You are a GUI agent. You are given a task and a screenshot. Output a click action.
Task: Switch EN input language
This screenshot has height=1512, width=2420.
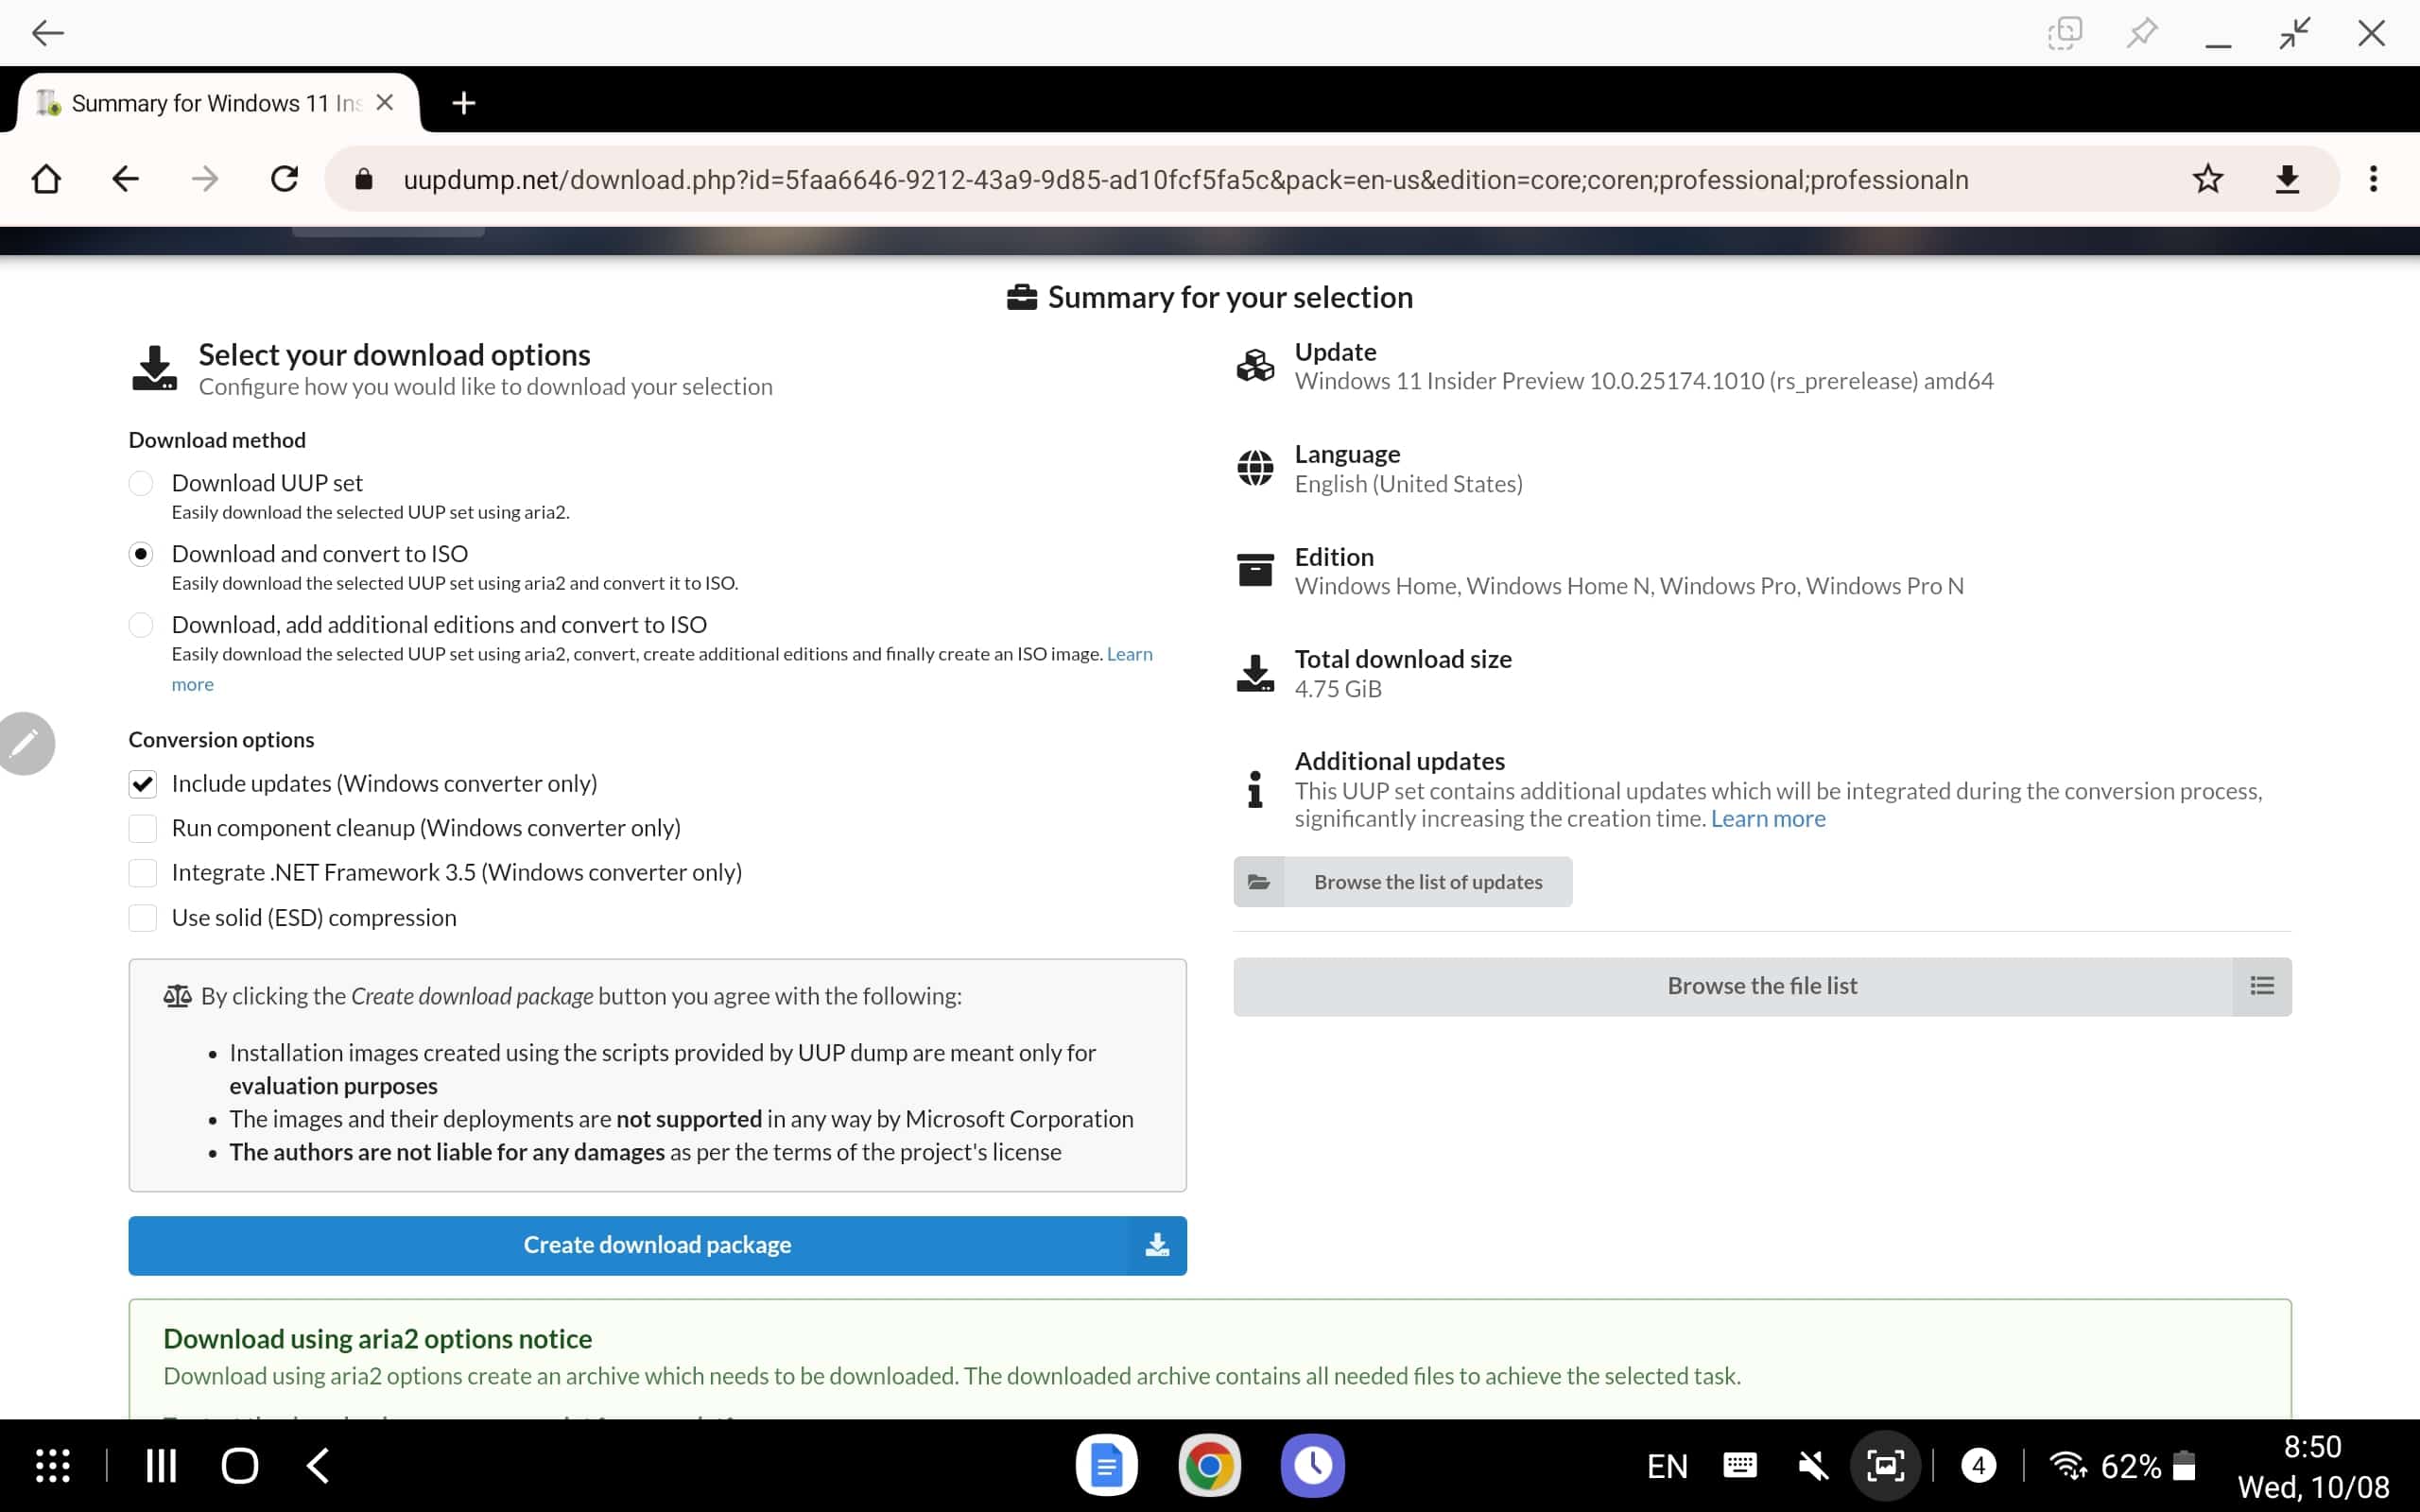pyautogui.click(x=1667, y=1467)
